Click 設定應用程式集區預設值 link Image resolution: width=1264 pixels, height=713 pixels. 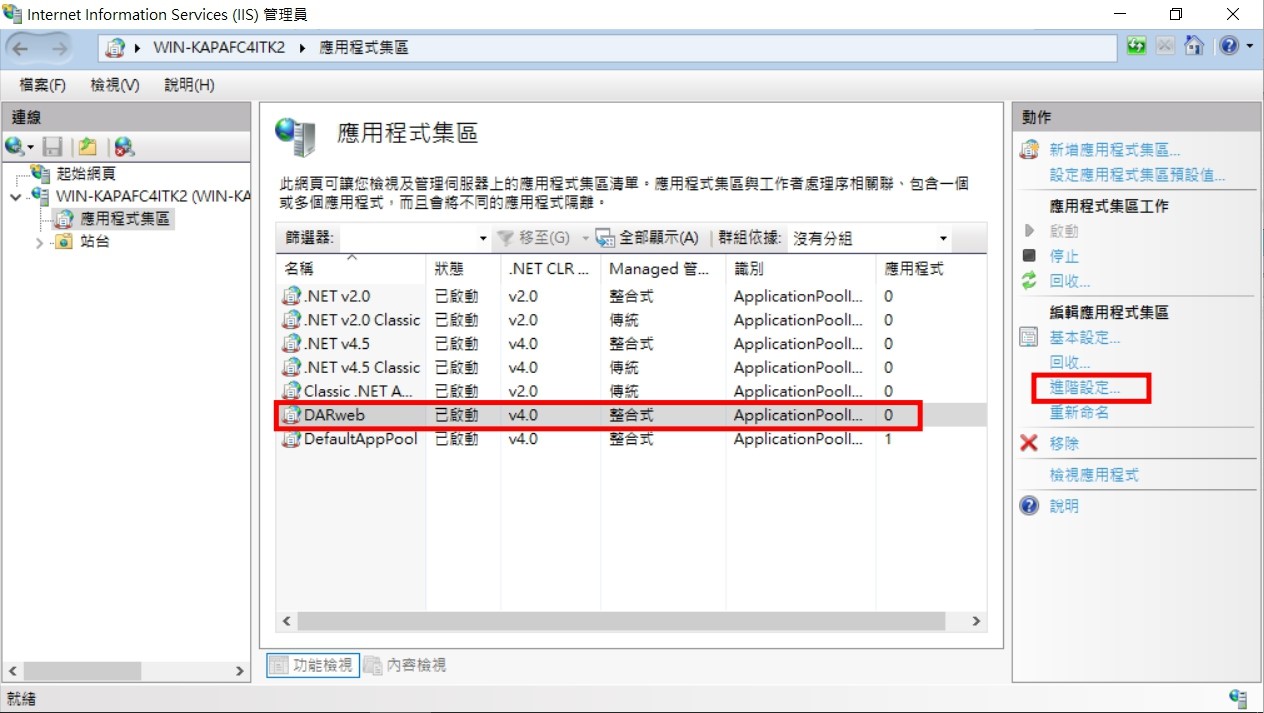tap(1137, 175)
